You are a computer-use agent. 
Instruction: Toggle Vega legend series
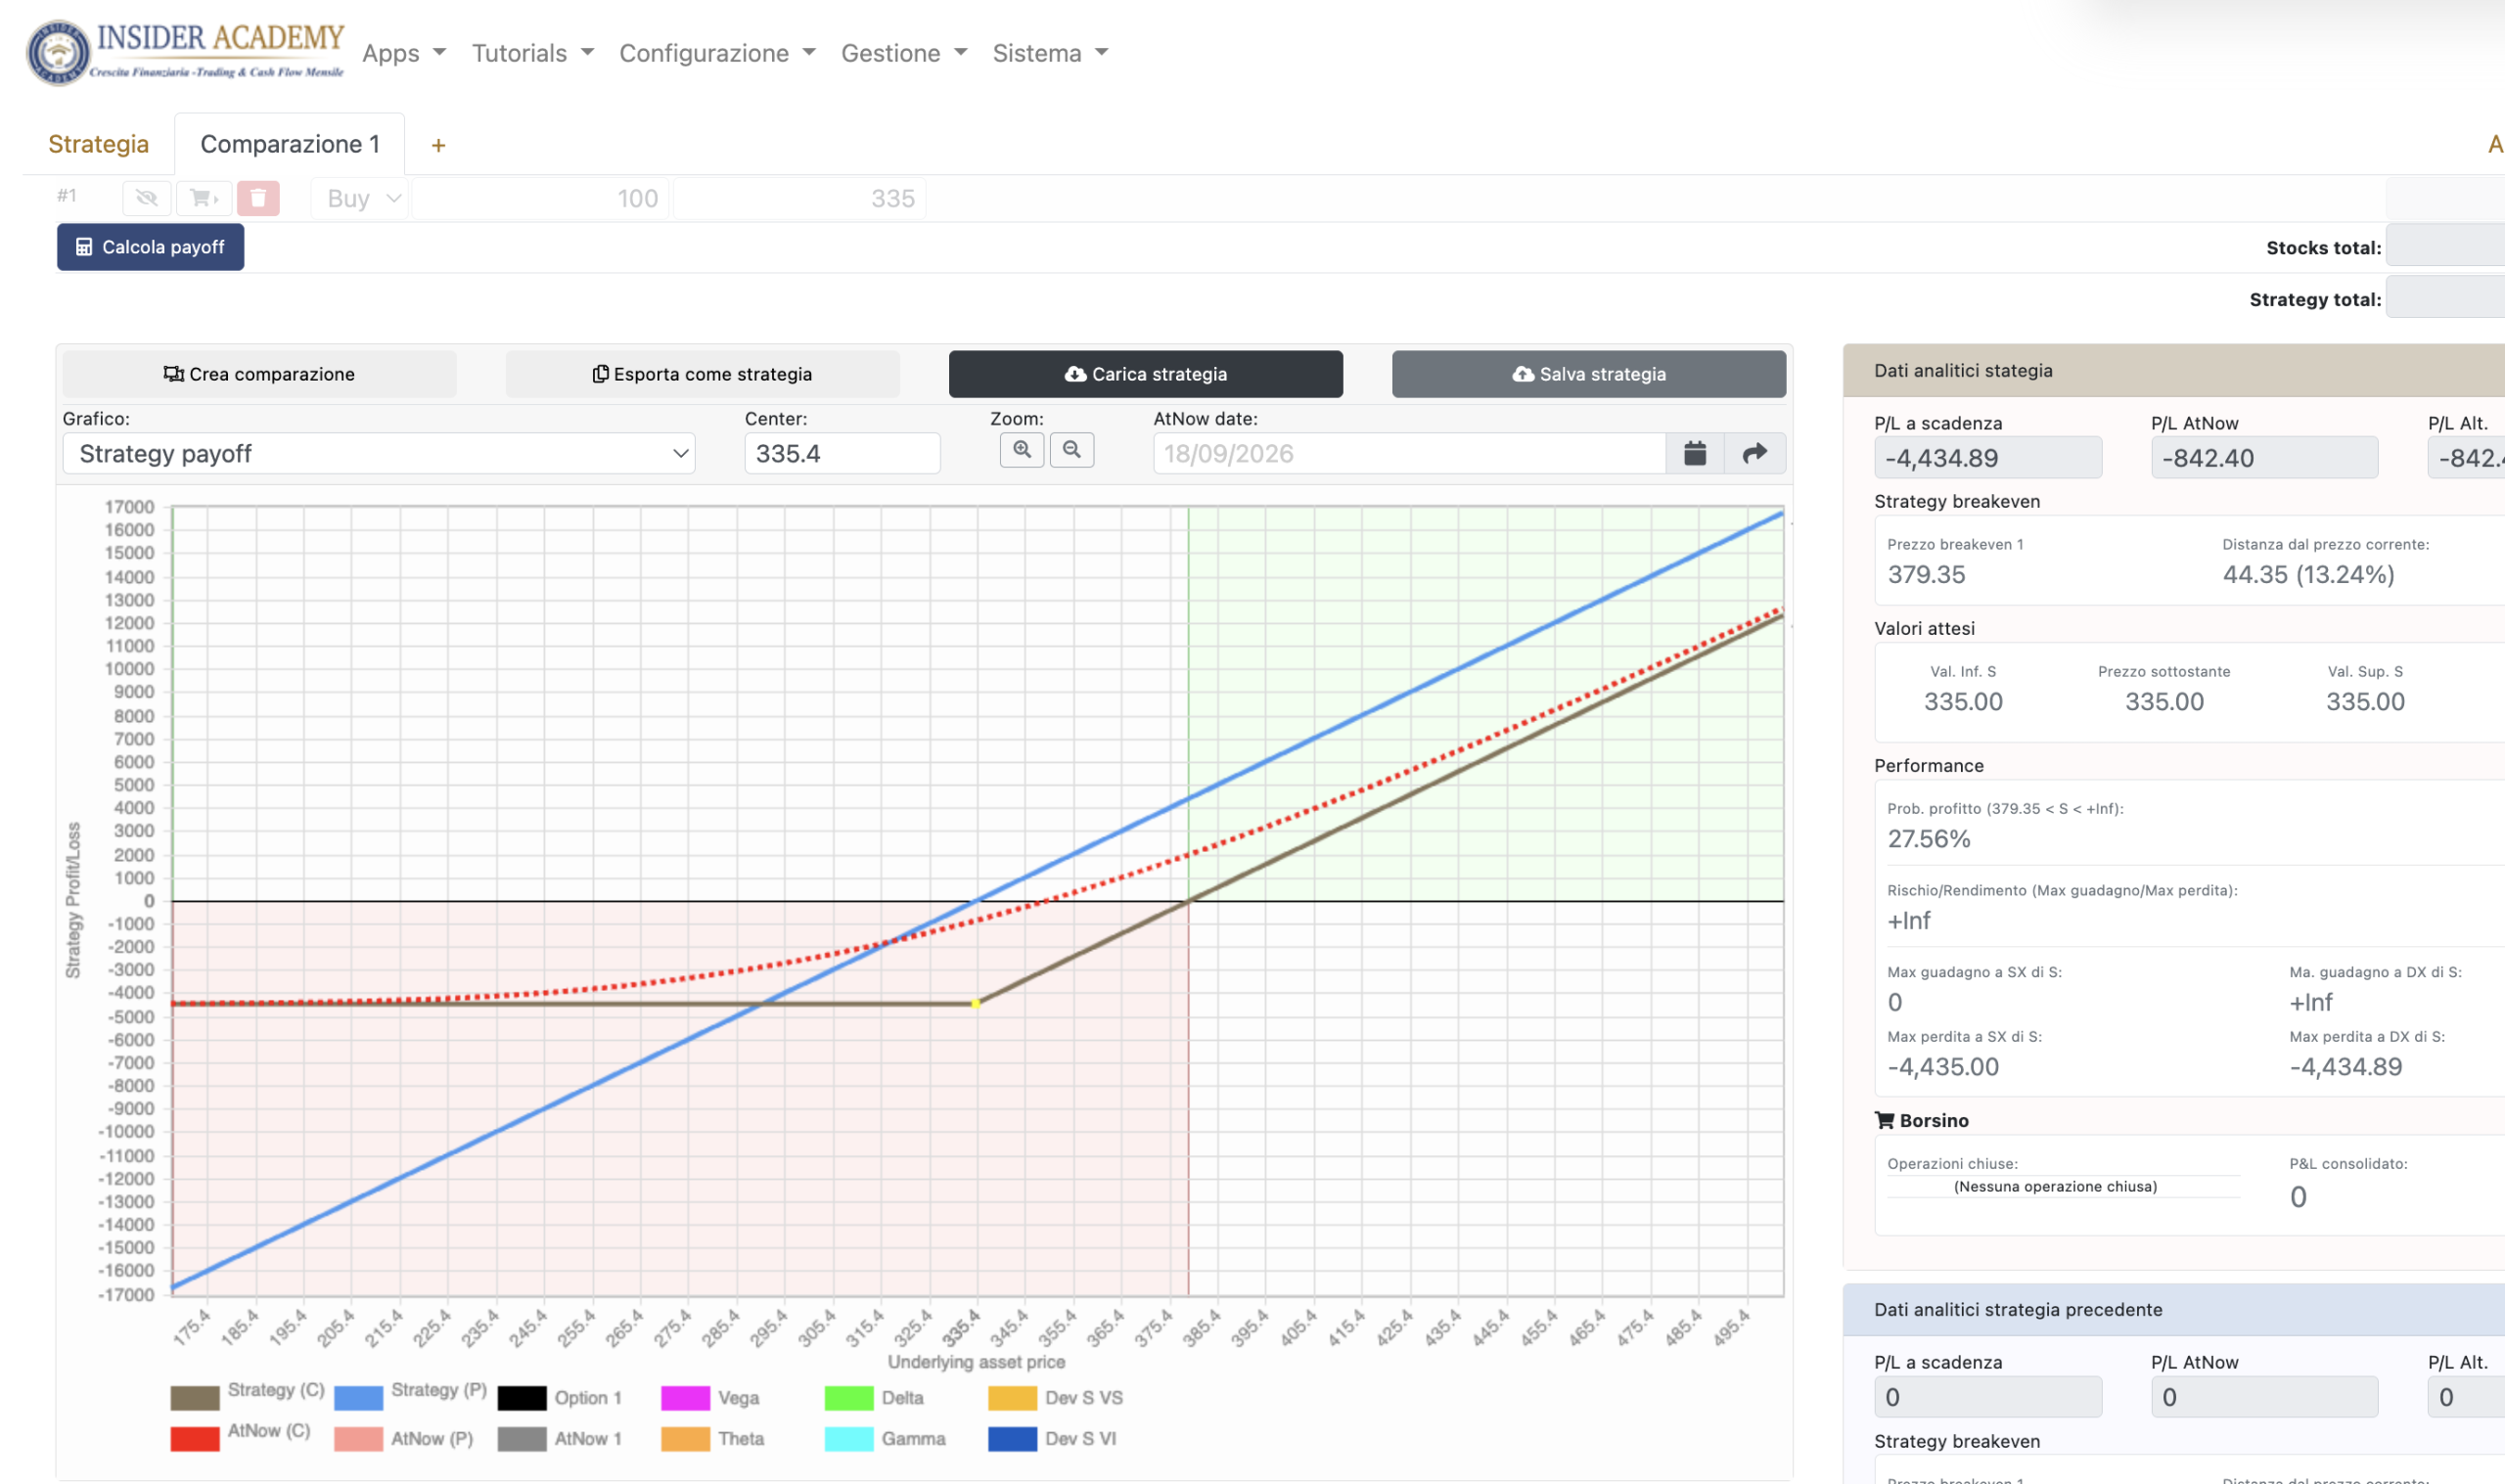point(710,1397)
